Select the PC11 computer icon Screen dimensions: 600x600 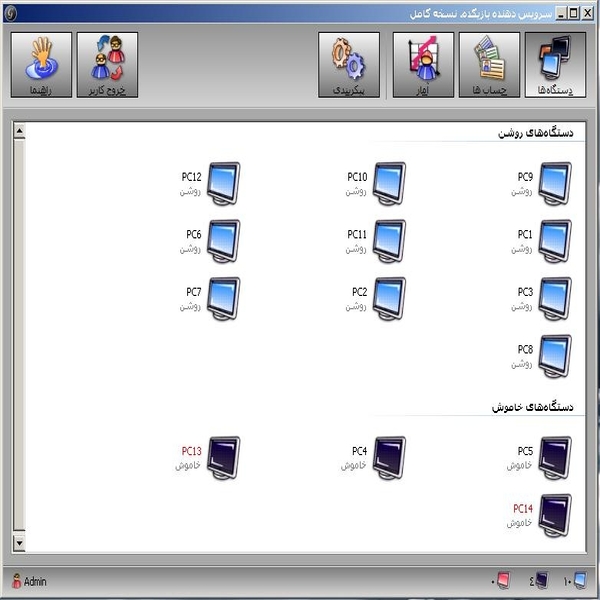[389, 241]
